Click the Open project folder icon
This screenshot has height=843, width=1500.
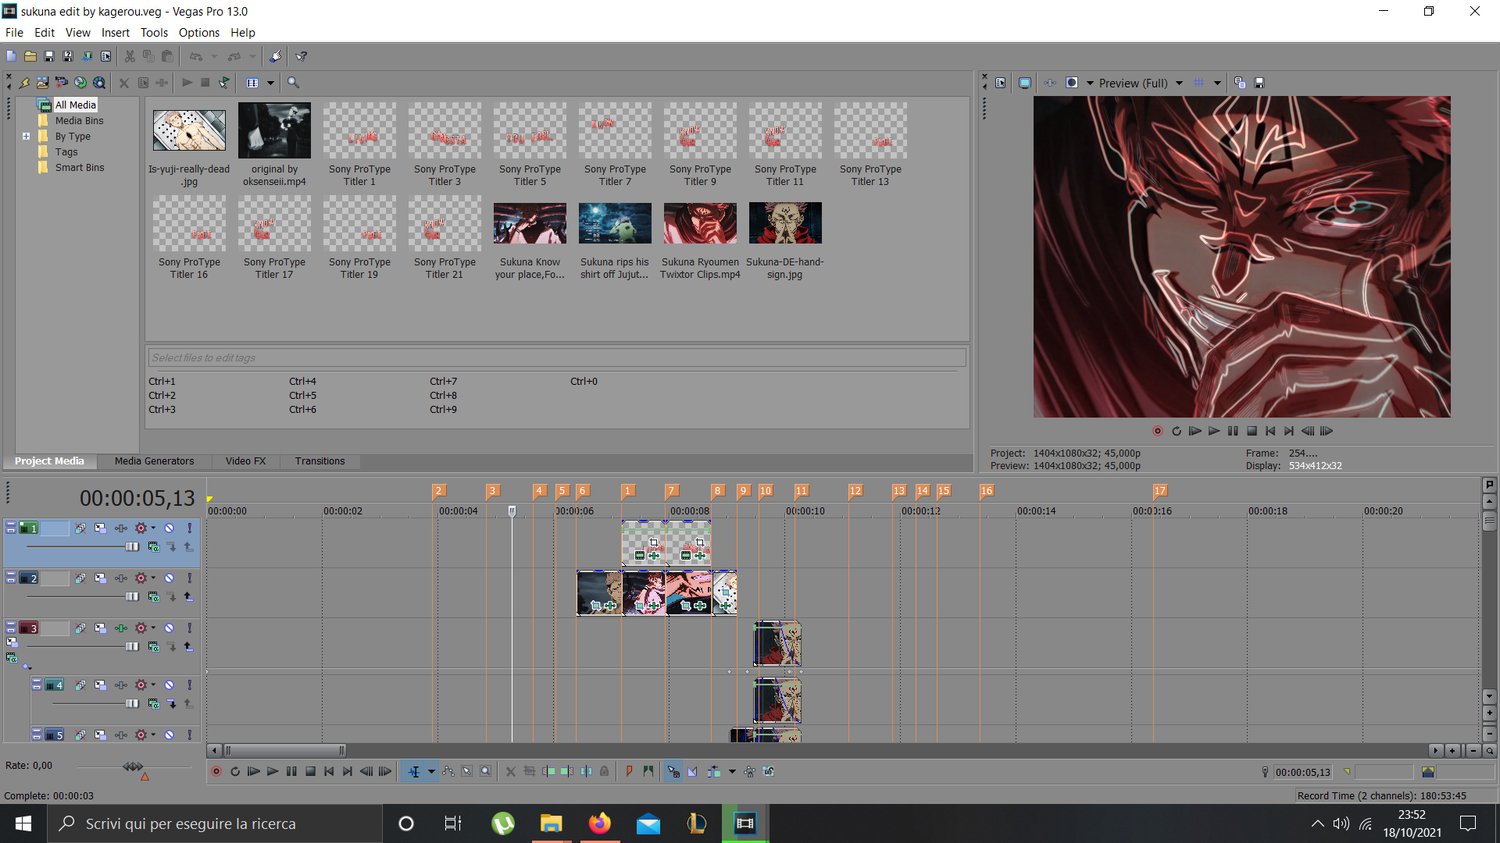(x=30, y=56)
